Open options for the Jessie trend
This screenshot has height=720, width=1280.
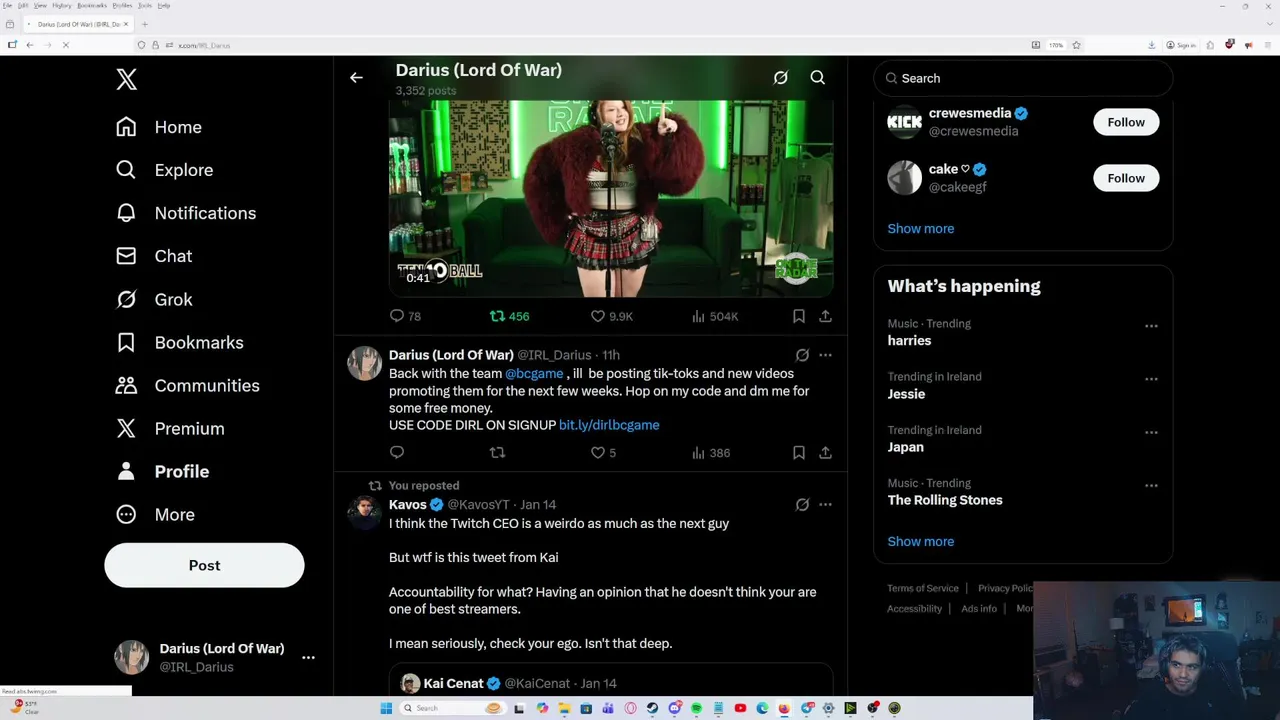point(1151,379)
